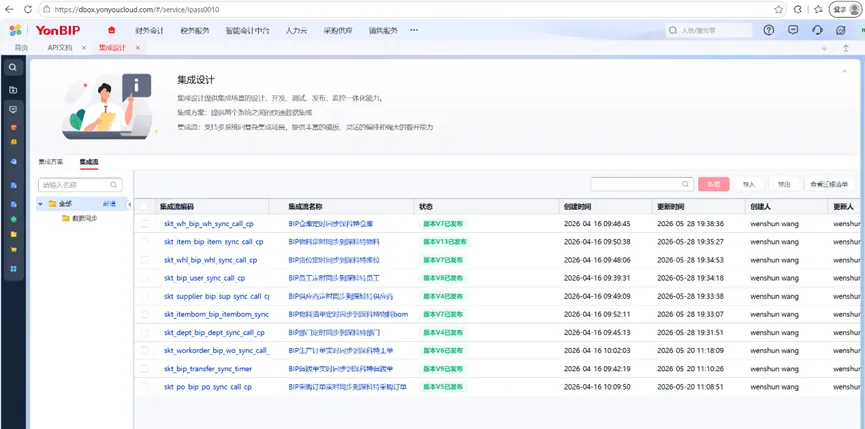The width and height of the screenshot is (865, 429).
Task: Toggle the select-all checkbox in table header
Action: (145, 207)
